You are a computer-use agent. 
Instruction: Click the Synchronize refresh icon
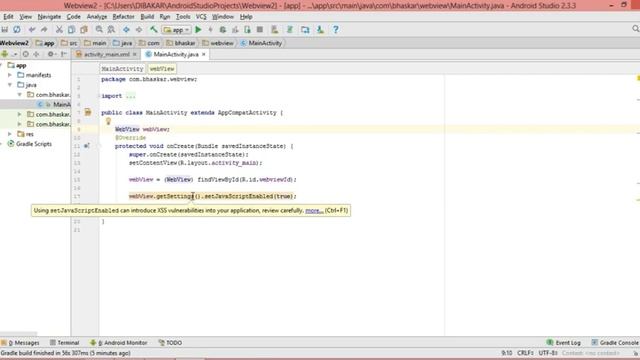tap(17, 29)
